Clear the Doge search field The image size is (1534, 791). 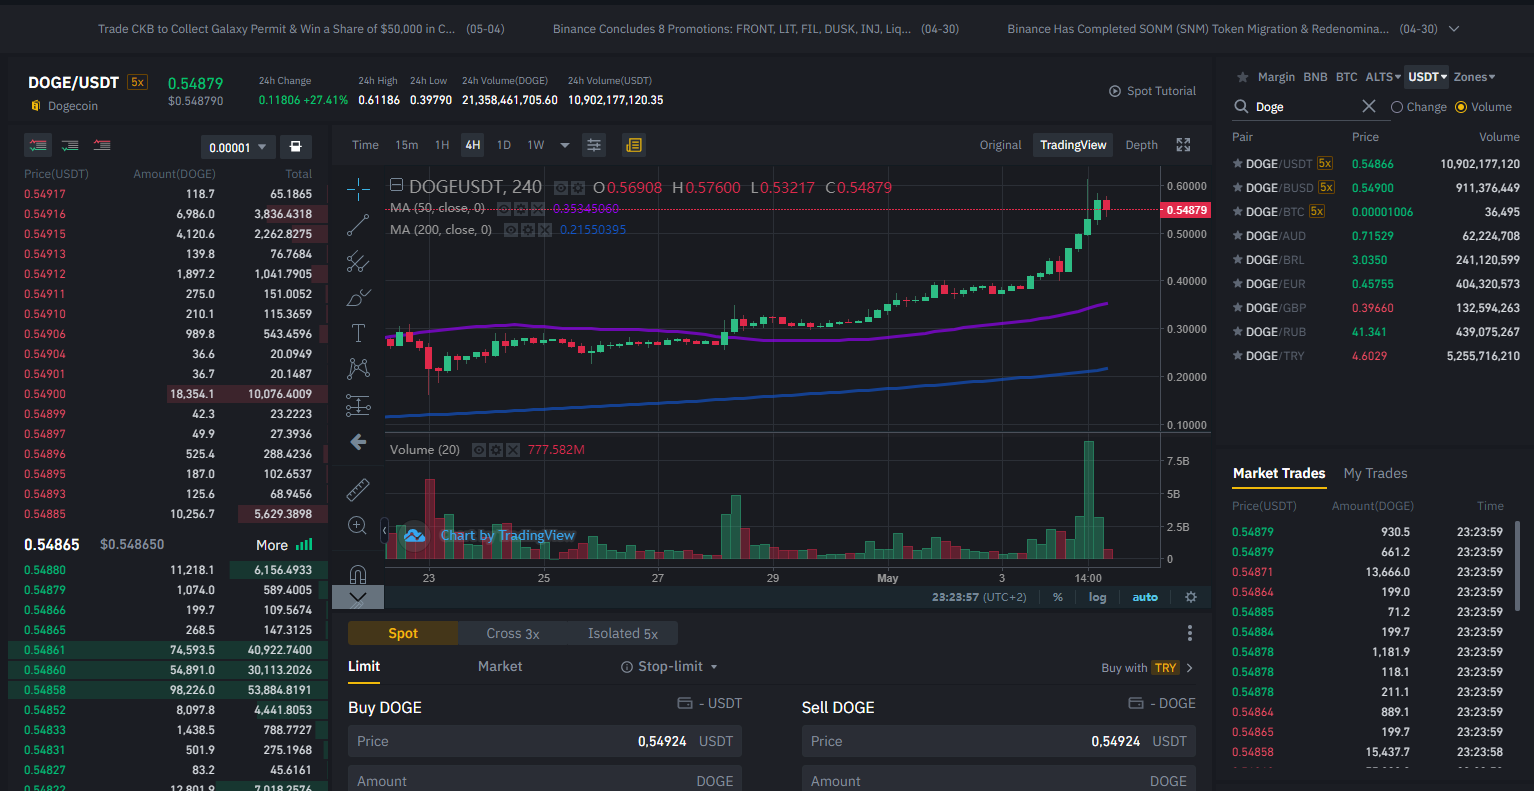[x=1369, y=106]
